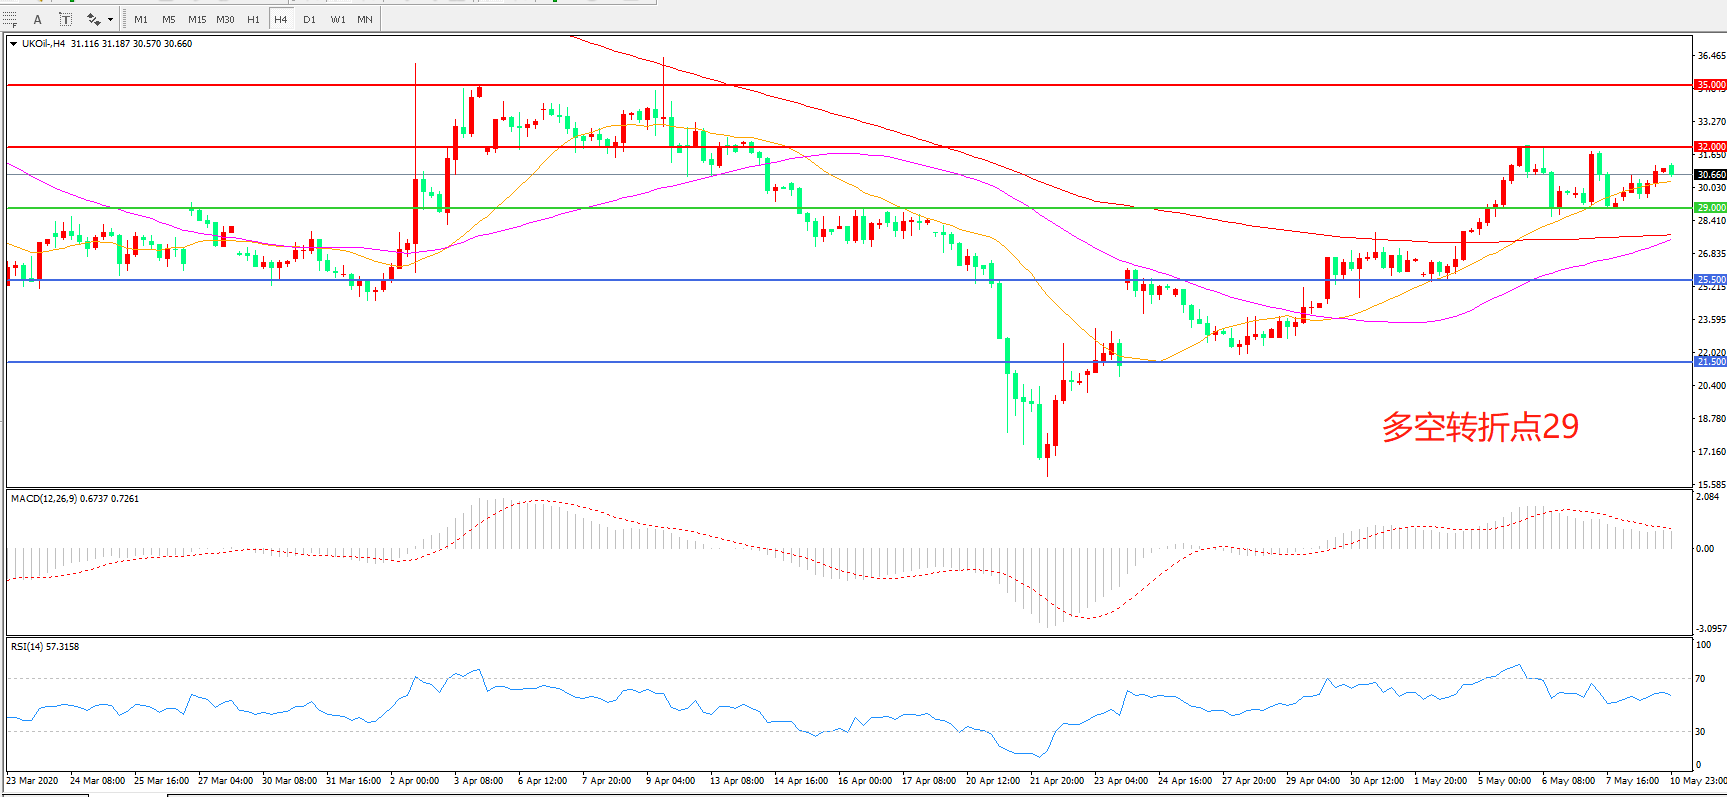
Task: Click the red 35.000 price level tag
Action: 1710,85
